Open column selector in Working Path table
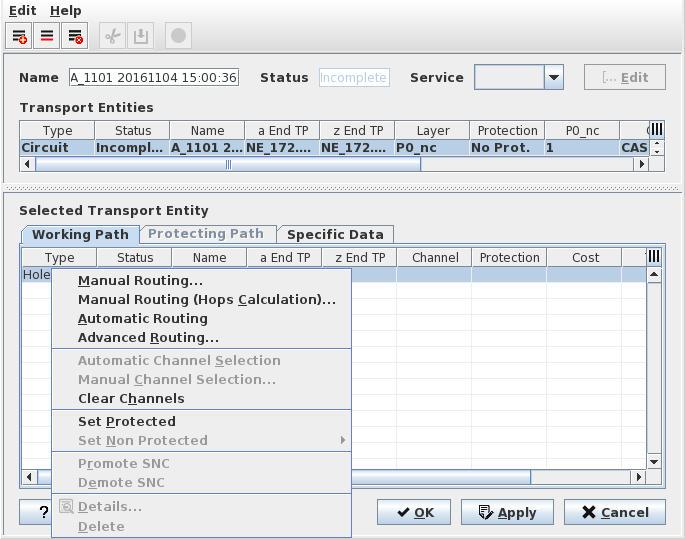The height and width of the screenshot is (539, 685). click(x=654, y=257)
